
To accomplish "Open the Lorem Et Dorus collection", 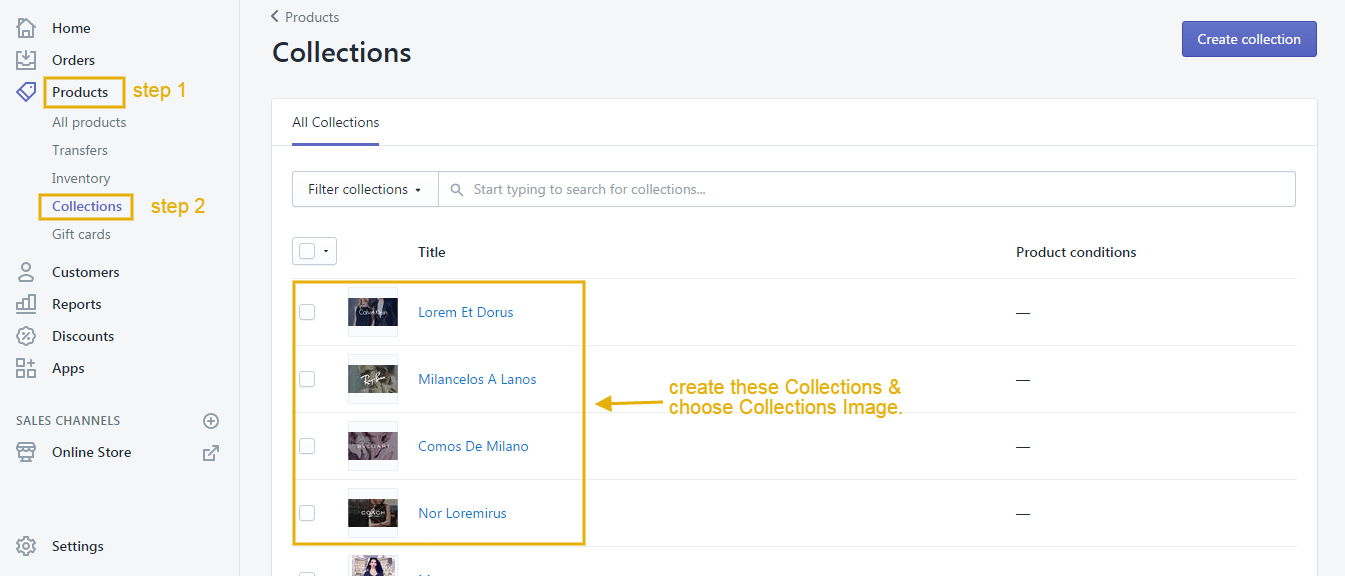I will [466, 312].
